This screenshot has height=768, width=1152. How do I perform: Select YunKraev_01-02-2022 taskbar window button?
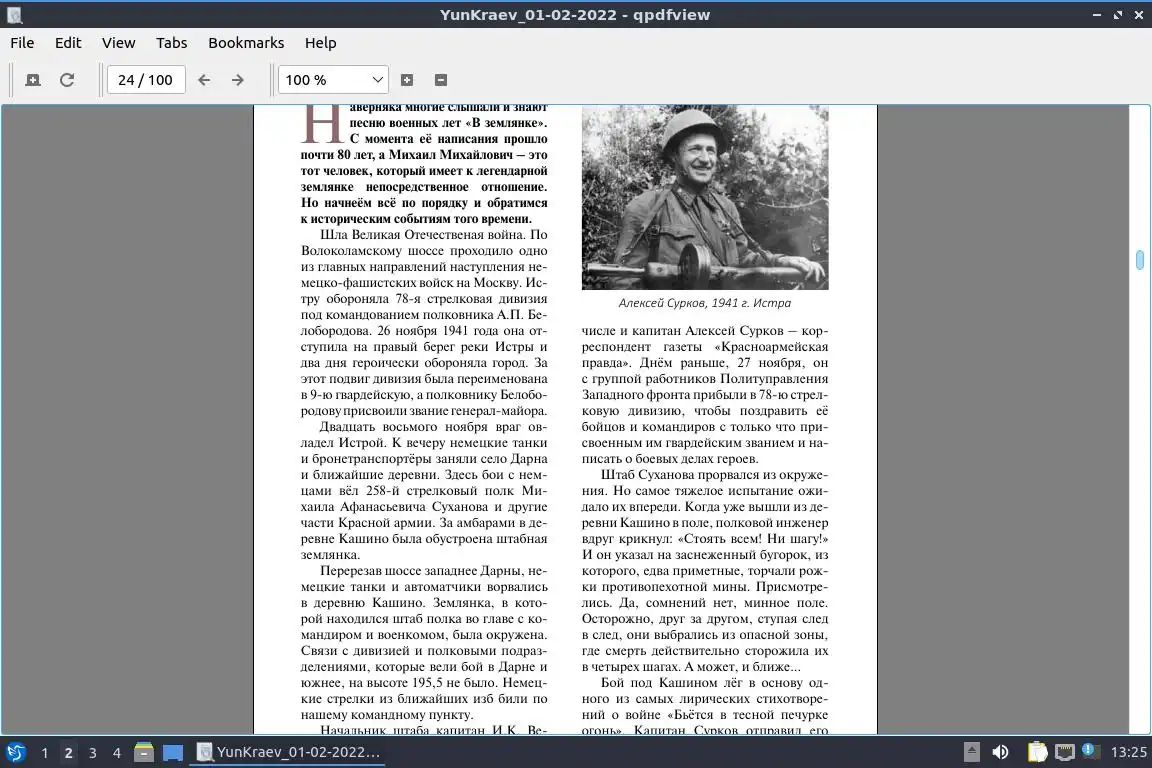coord(288,752)
